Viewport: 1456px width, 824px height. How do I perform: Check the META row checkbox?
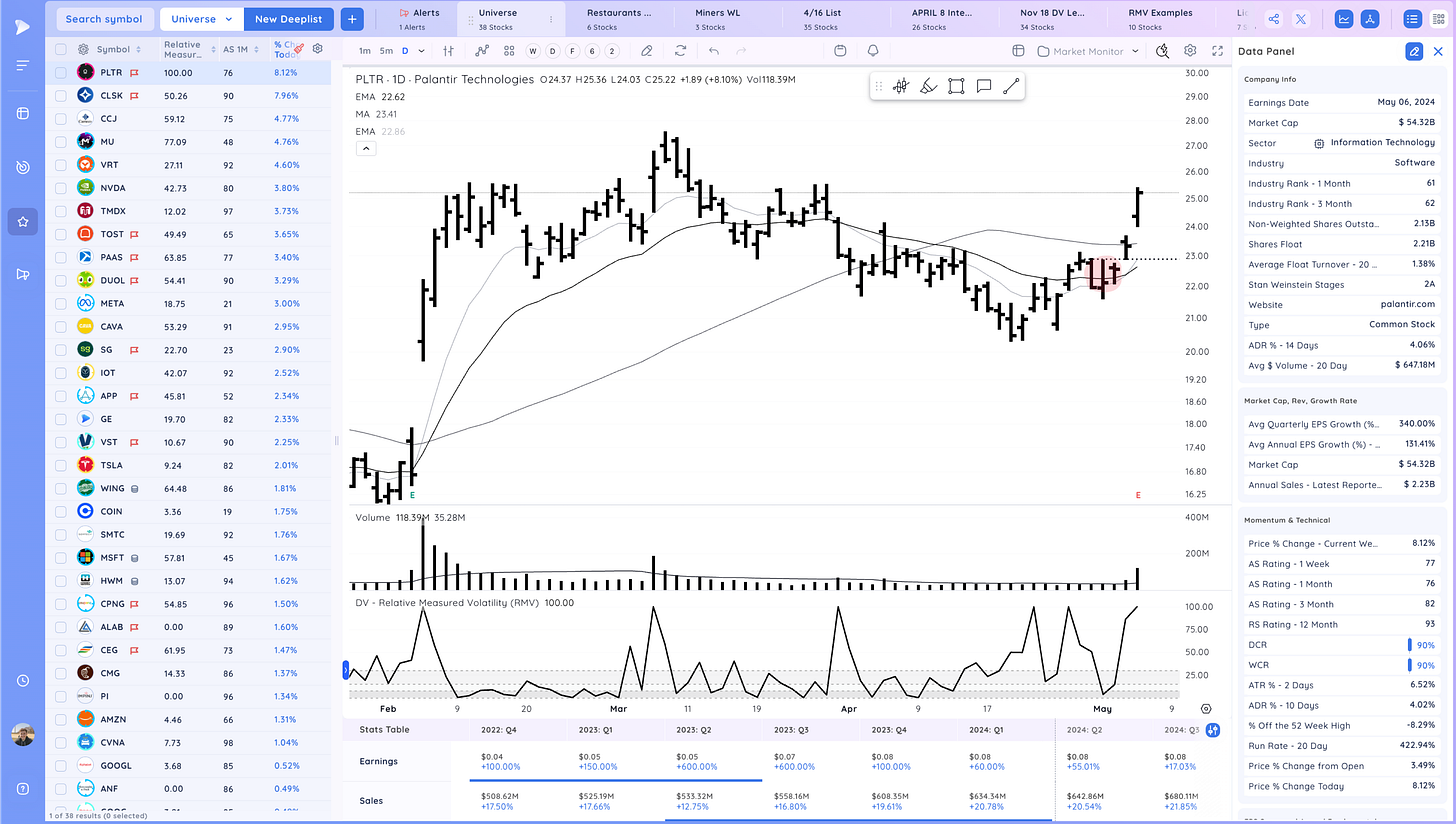click(61, 303)
